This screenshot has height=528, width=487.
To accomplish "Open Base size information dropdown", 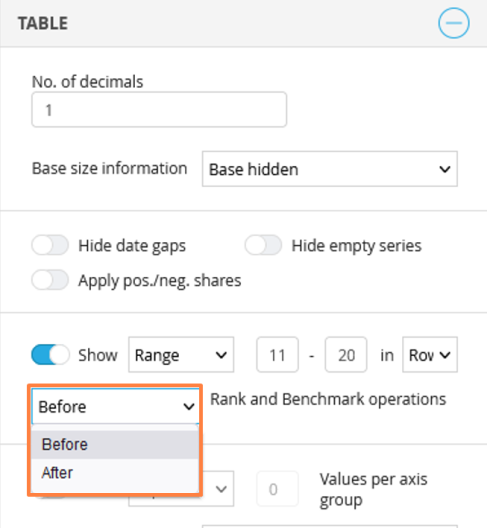I will tap(330, 169).
